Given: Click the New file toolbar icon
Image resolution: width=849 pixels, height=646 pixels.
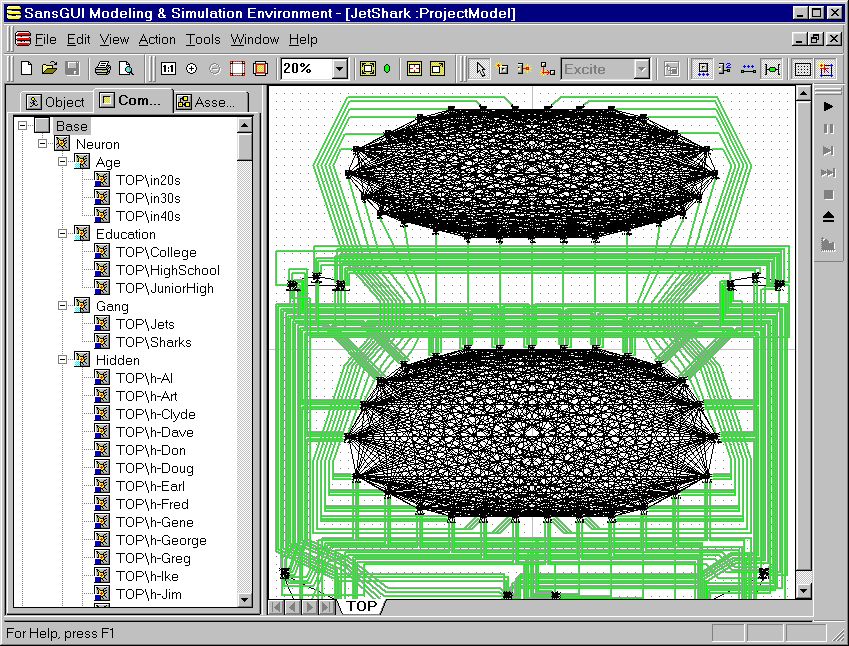Looking at the screenshot, I should pyautogui.click(x=27, y=69).
